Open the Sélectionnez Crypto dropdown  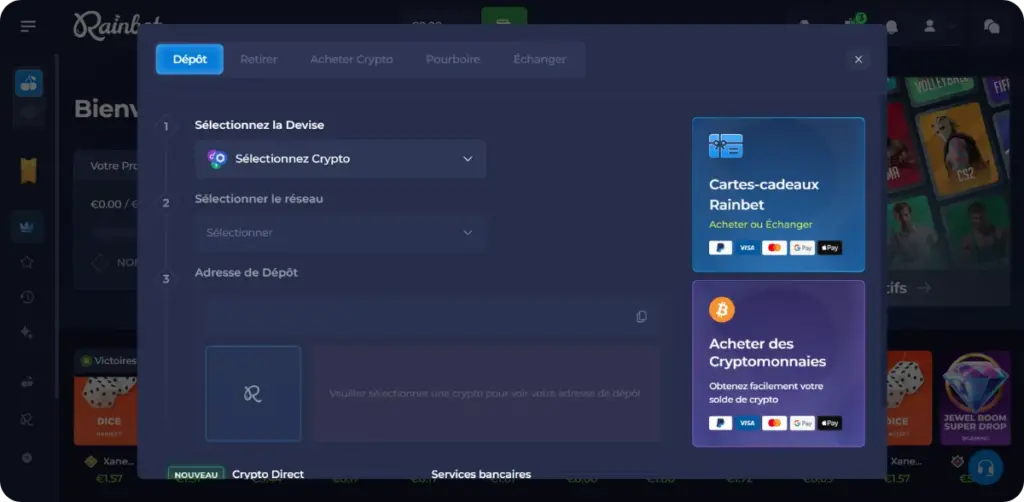coord(340,159)
